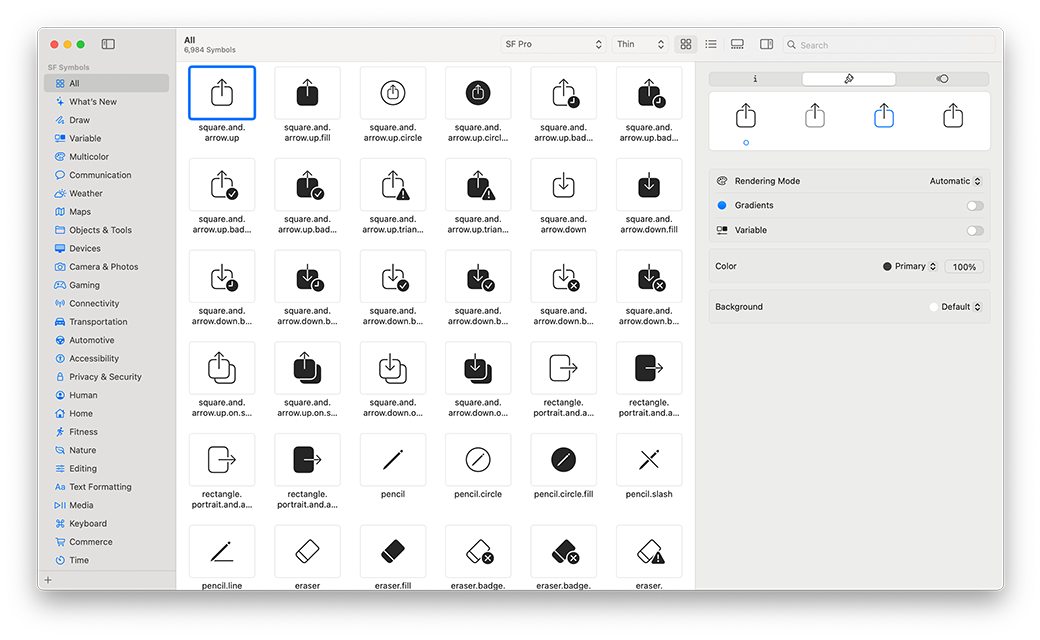Switch to the info inspector tab
The height and width of the screenshot is (640, 1040).
[755, 79]
